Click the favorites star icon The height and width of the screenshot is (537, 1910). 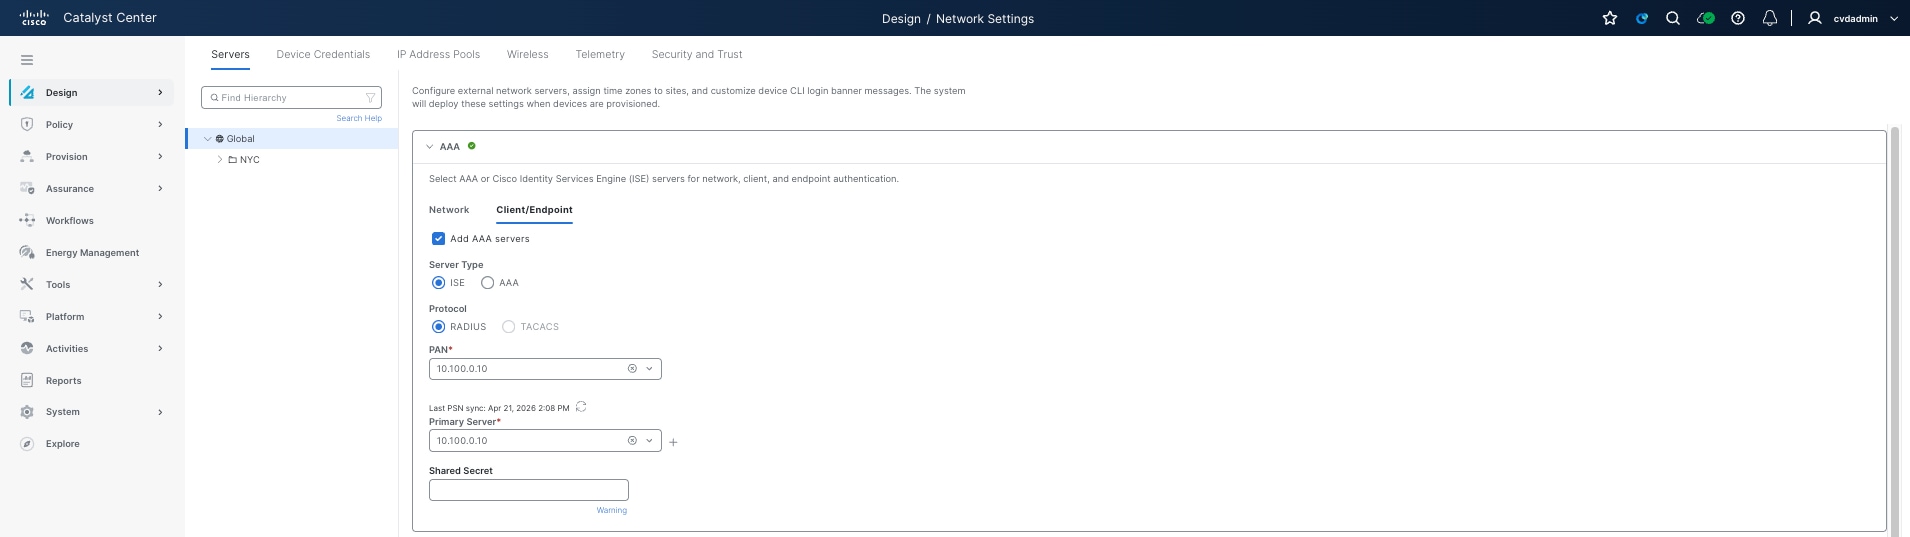[1610, 18]
